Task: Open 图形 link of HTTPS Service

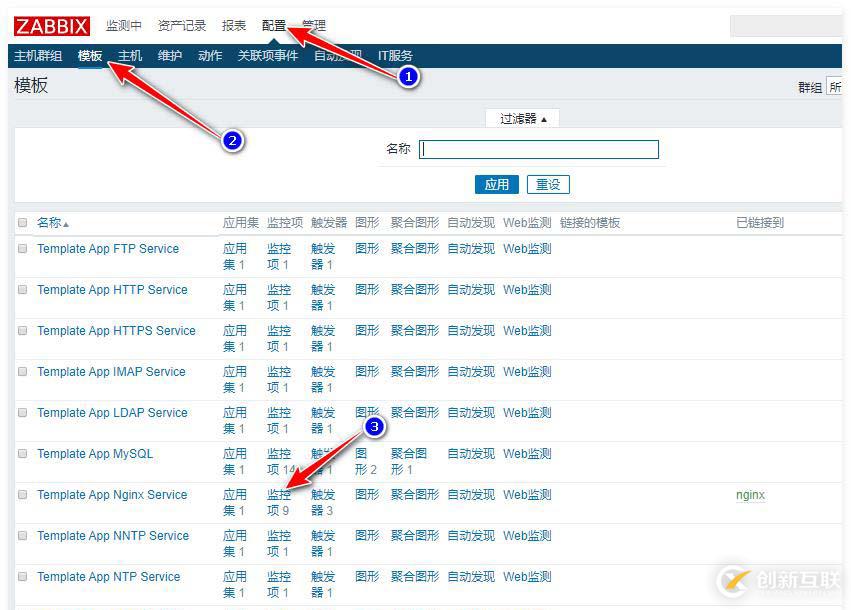Action: click(367, 331)
